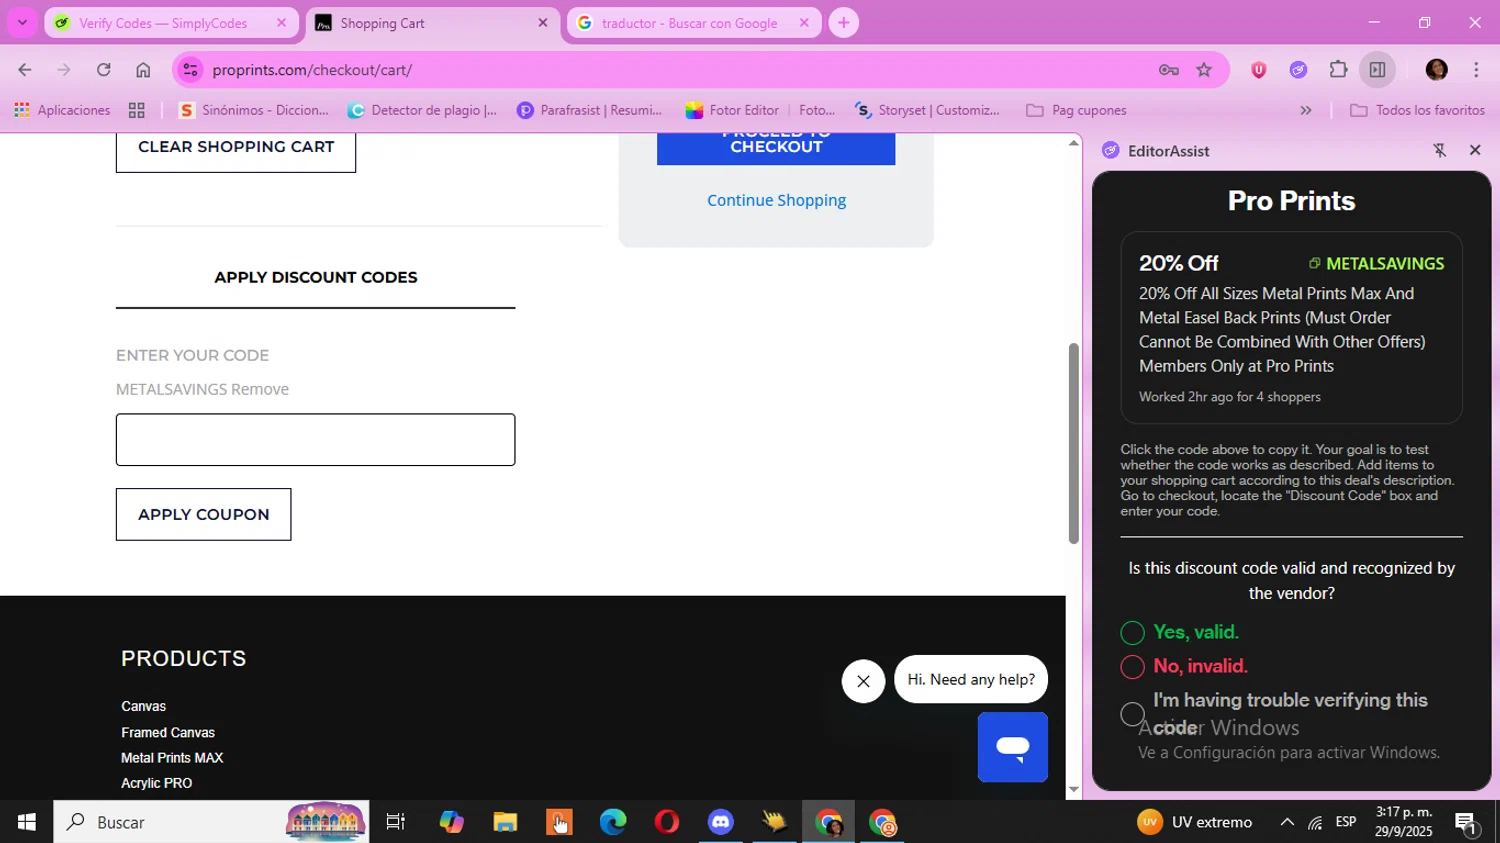Open Fotor Editor bookmark
The image size is (1500, 843).
[732, 110]
